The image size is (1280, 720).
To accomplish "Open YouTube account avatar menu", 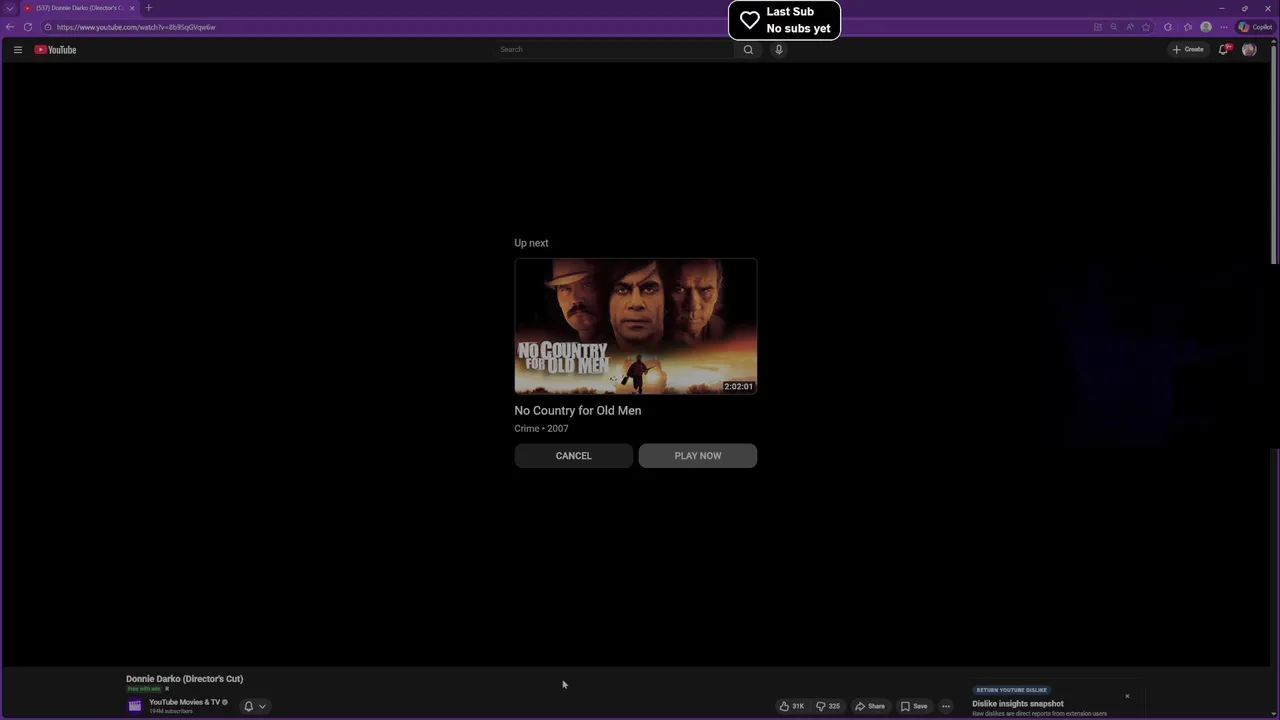I will tap(1249, 49).
